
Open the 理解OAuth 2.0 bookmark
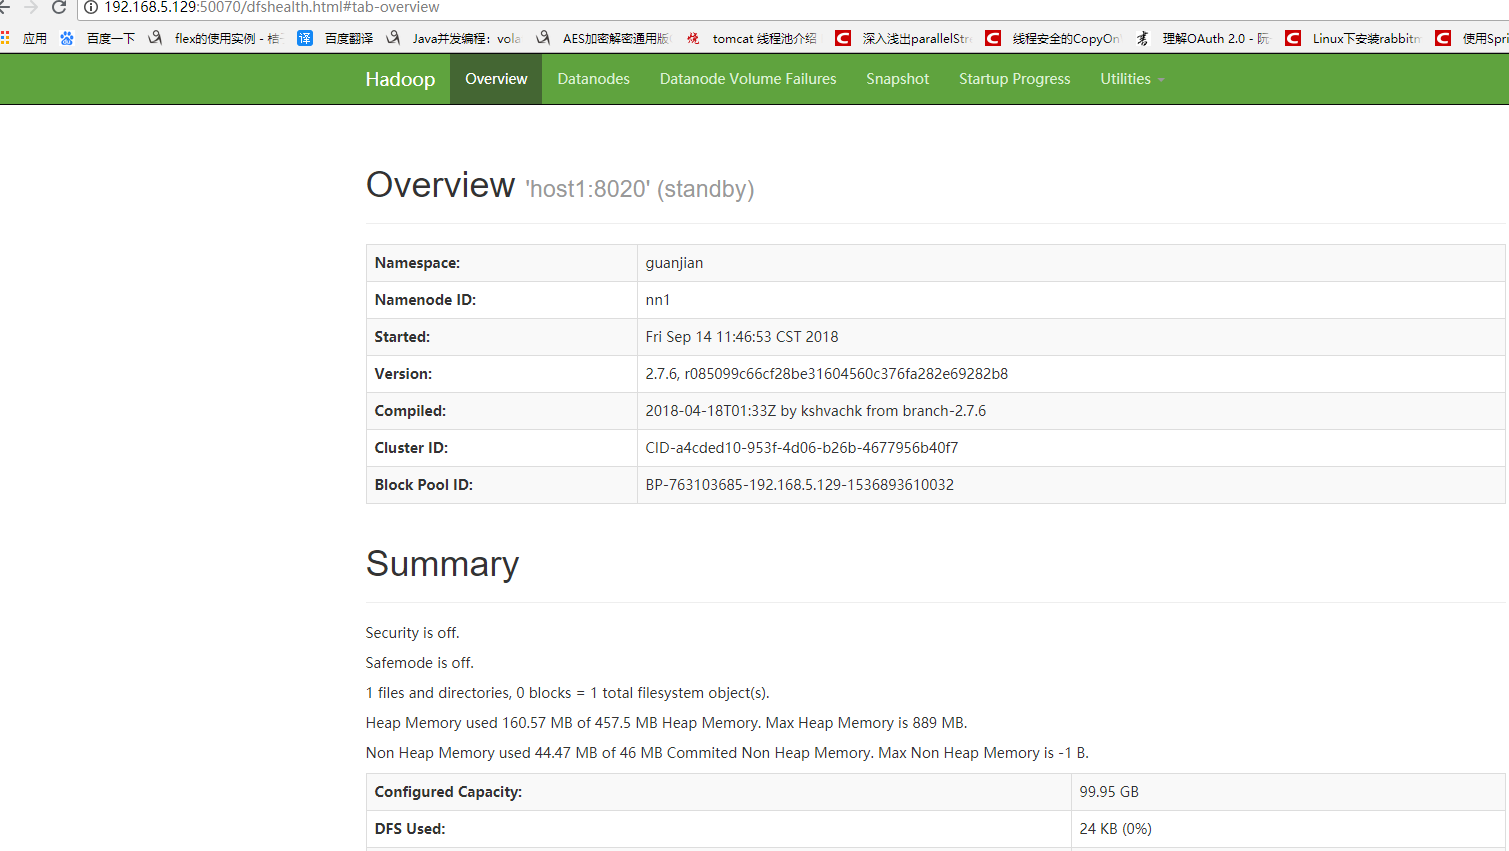[1203, 38]
